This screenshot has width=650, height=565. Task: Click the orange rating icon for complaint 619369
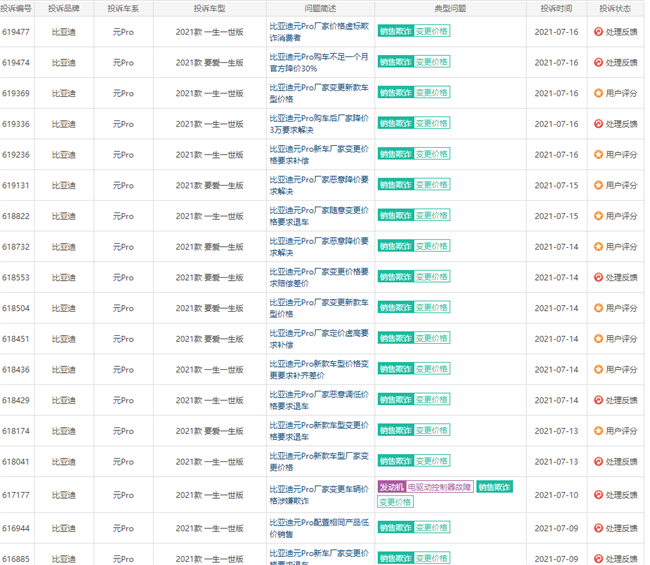(598, 93)
